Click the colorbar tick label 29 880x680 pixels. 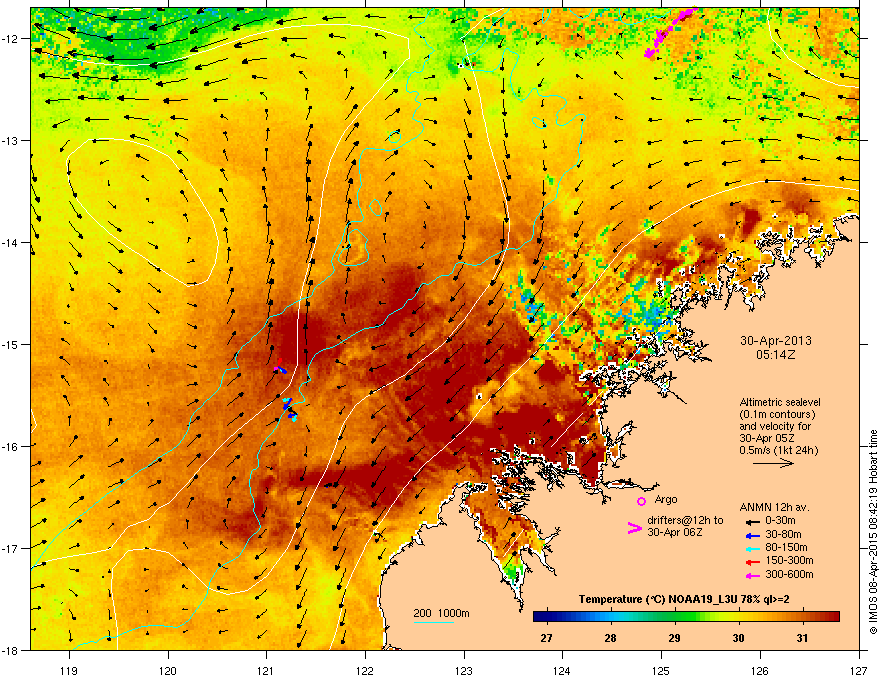tap(674, 638)
